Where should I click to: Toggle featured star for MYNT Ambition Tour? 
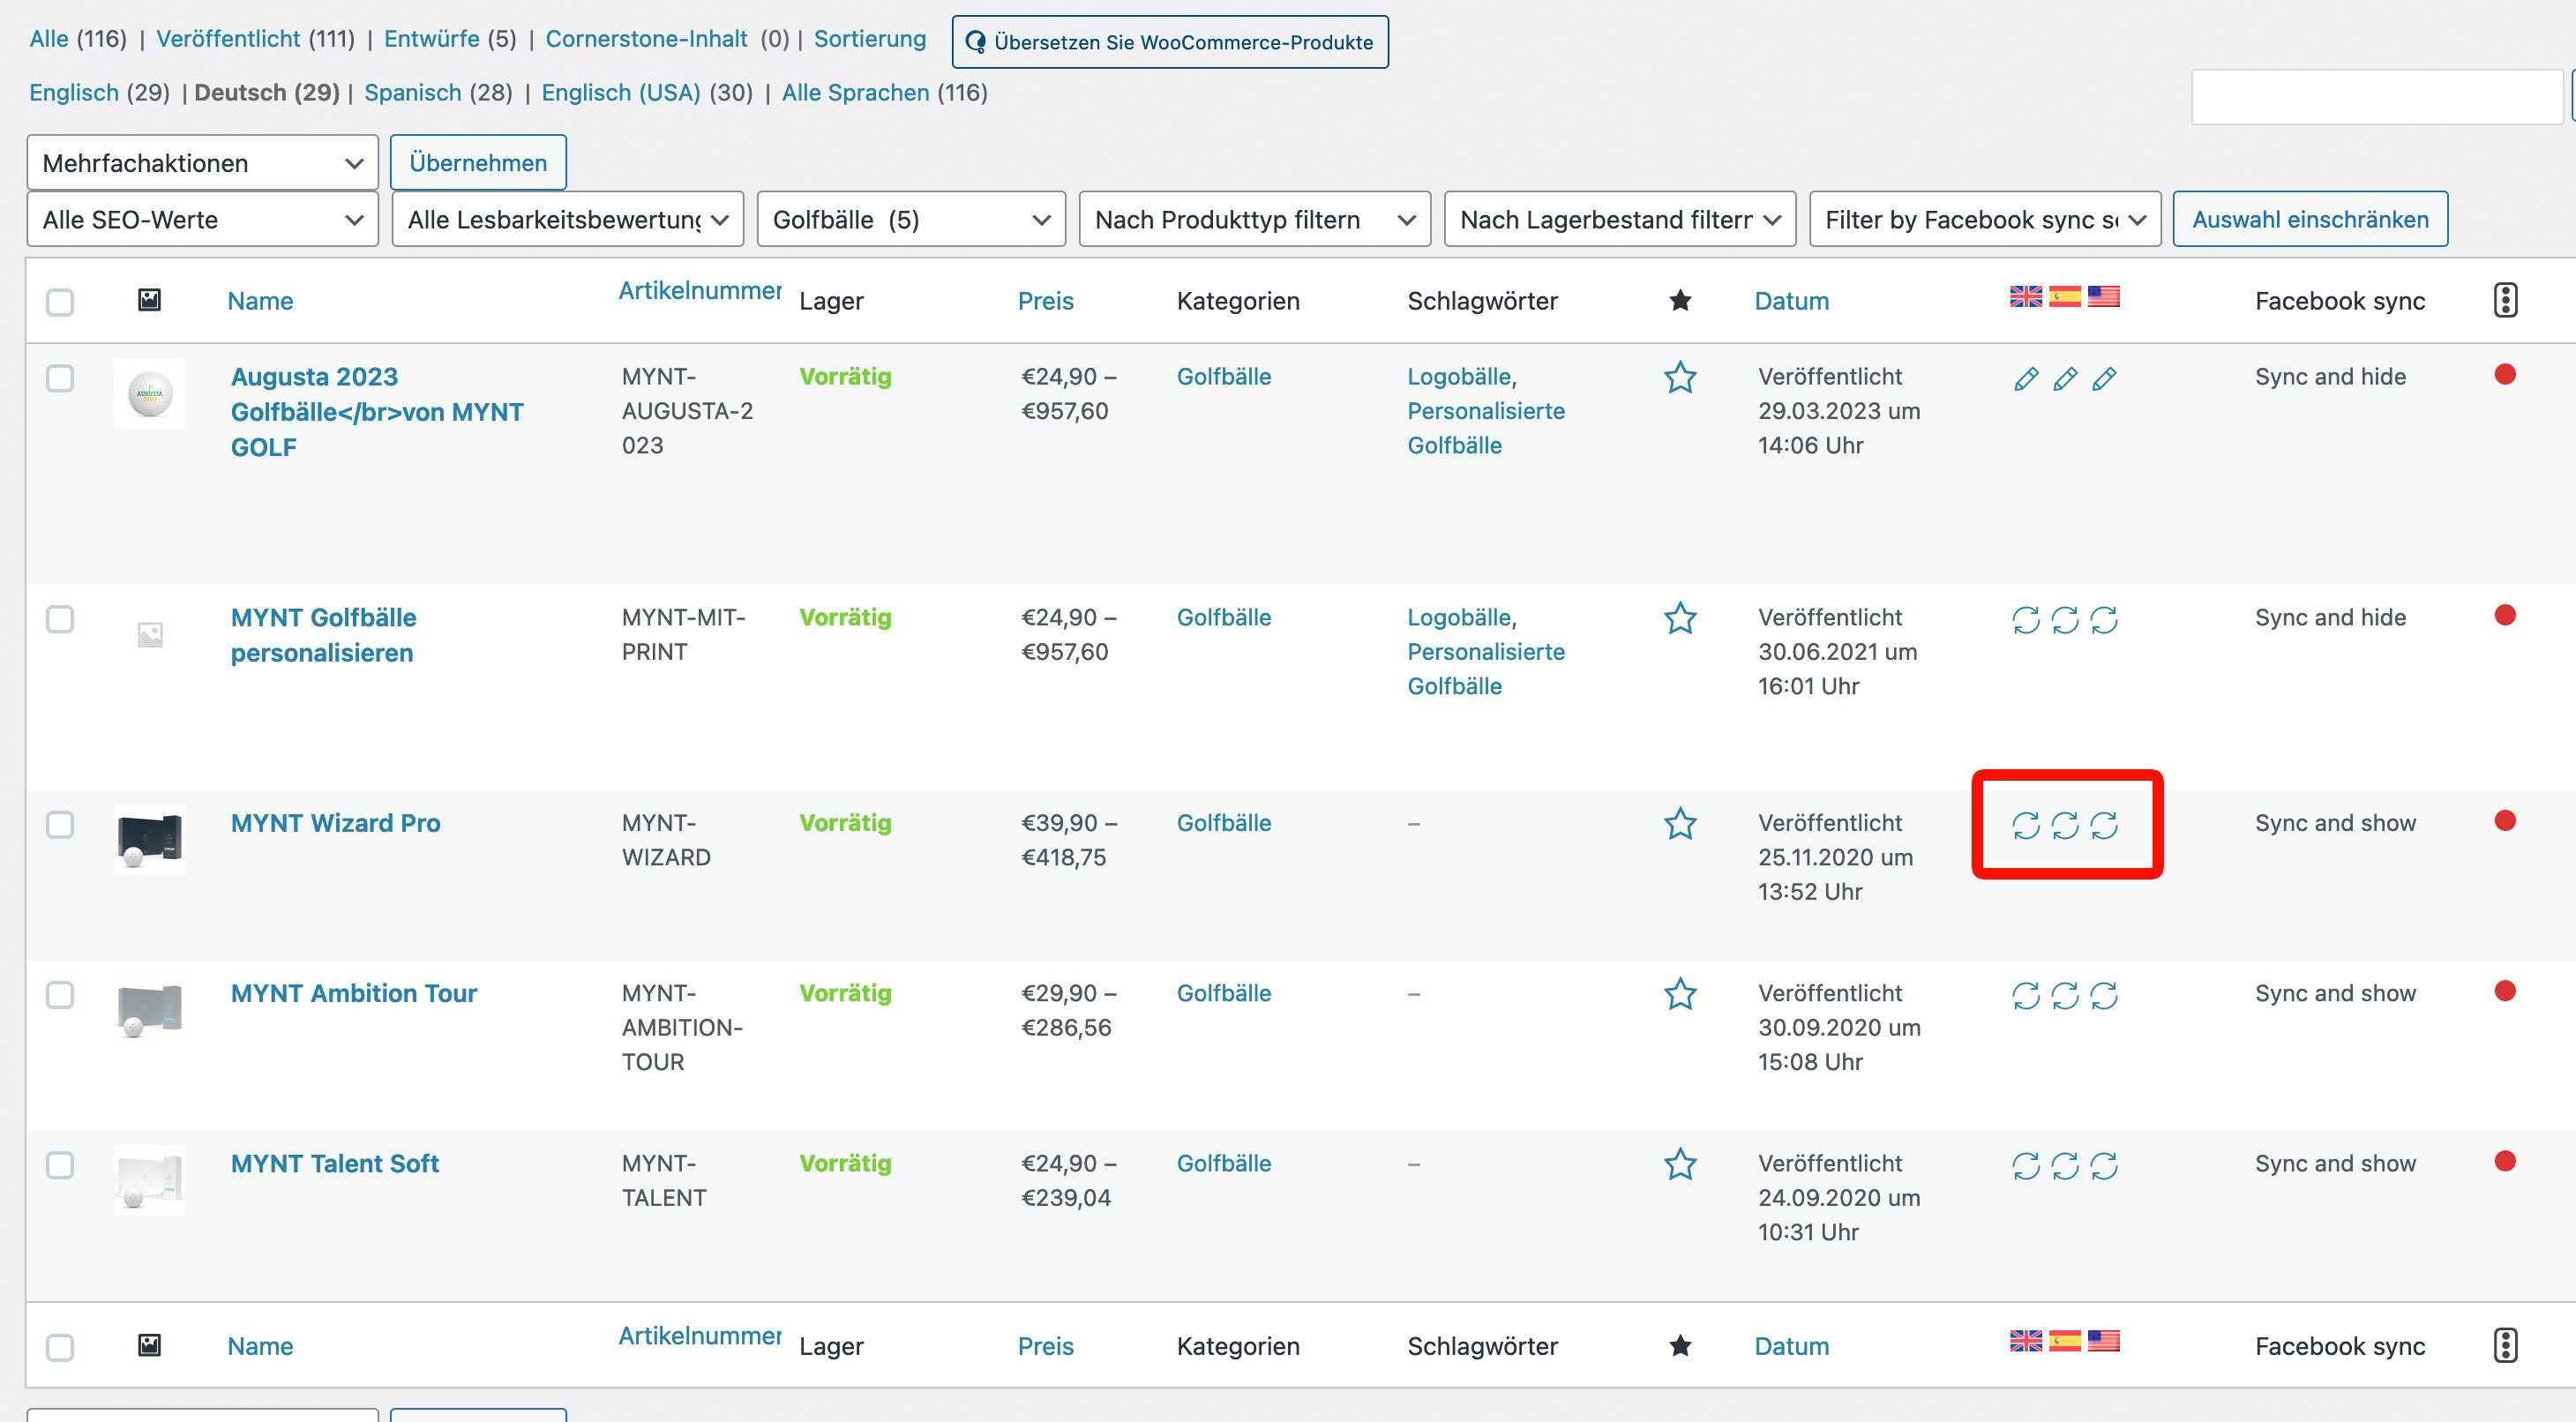[x=1680, y=993]
